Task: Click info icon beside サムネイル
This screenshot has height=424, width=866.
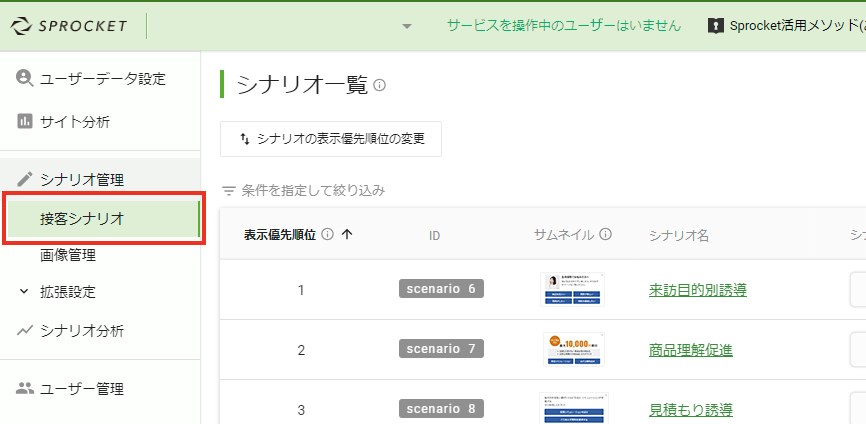Action: [605, 235]
